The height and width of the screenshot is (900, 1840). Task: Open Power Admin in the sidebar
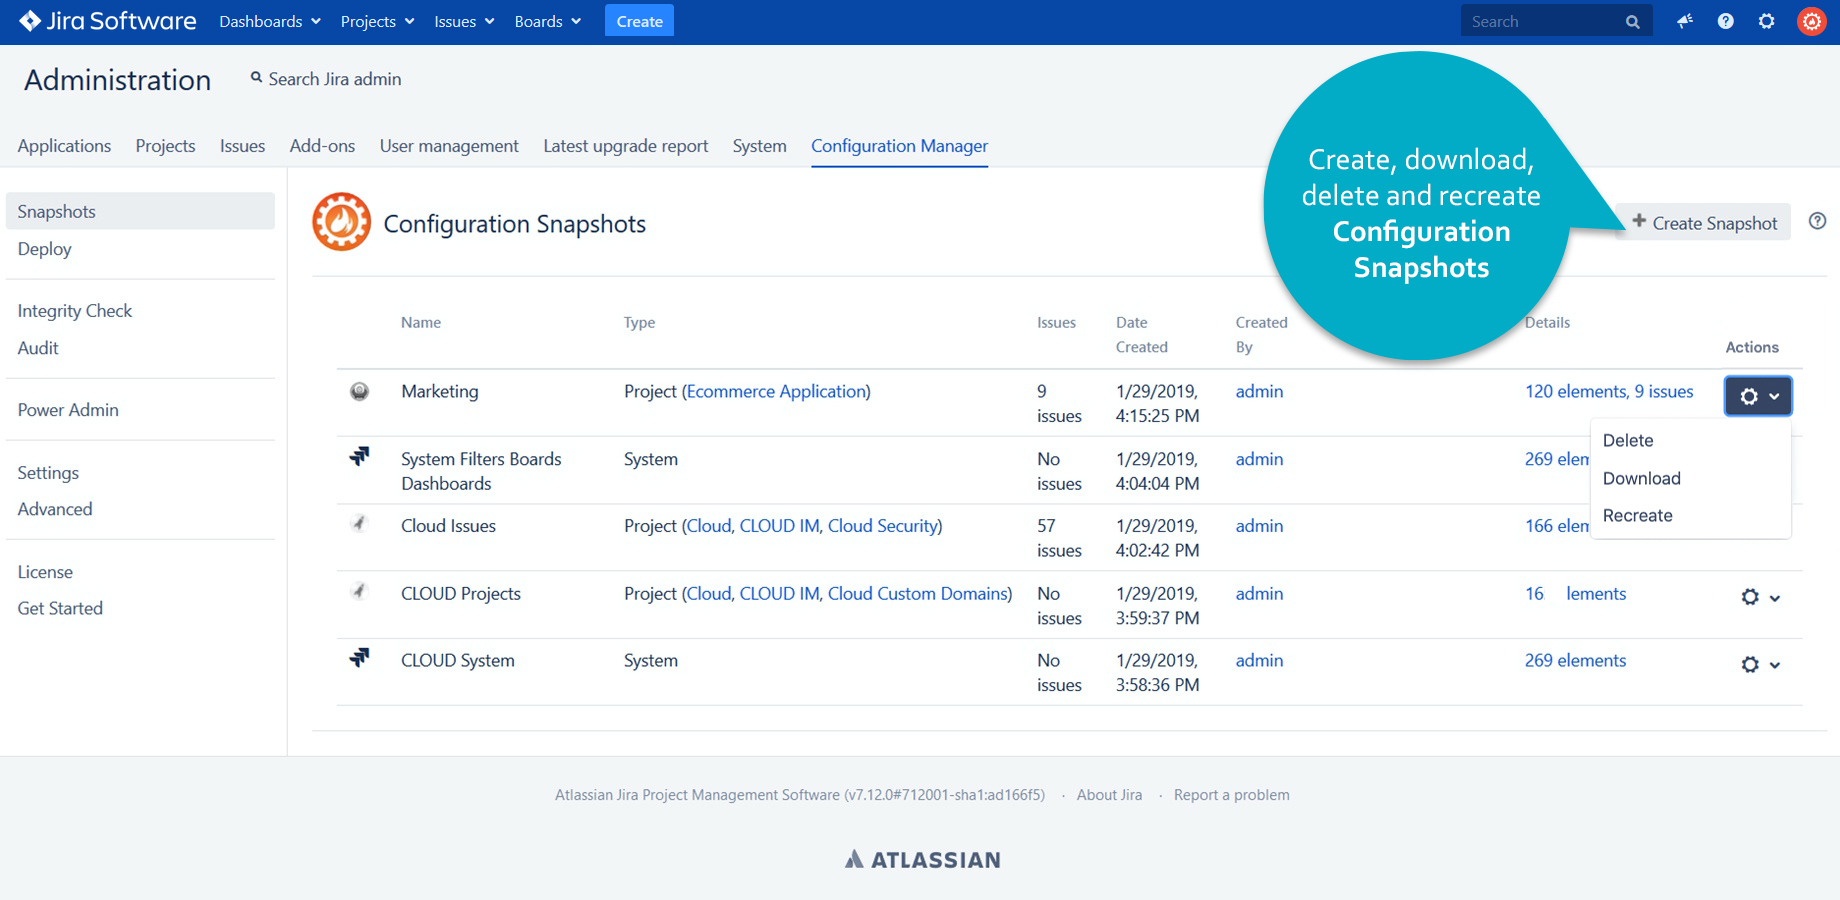click(68, 410)
